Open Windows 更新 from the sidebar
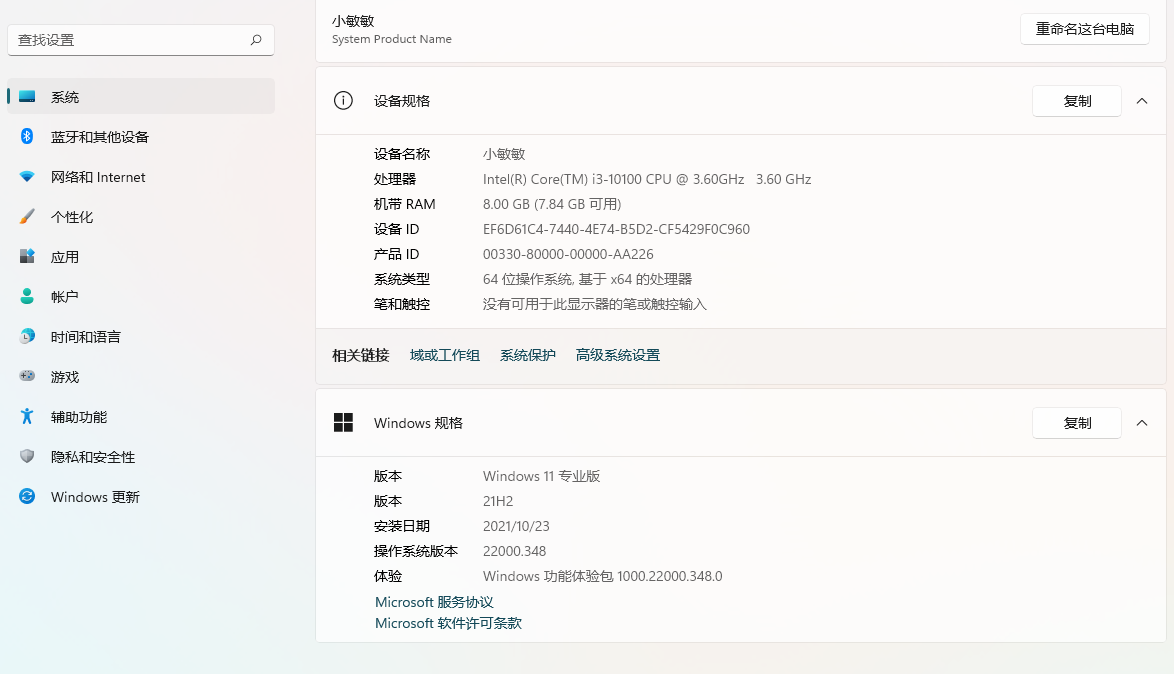1174x674 pixels. click(x=93, y=497)
